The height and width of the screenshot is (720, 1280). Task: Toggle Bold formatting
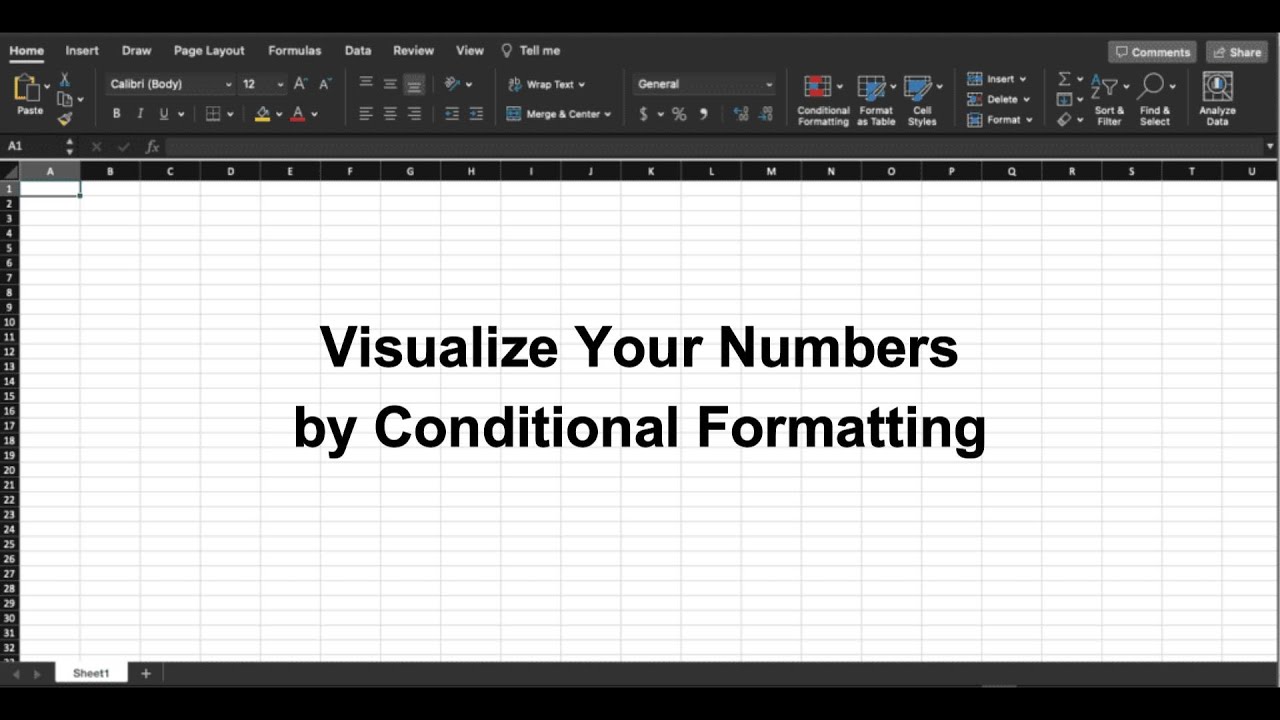116,114
